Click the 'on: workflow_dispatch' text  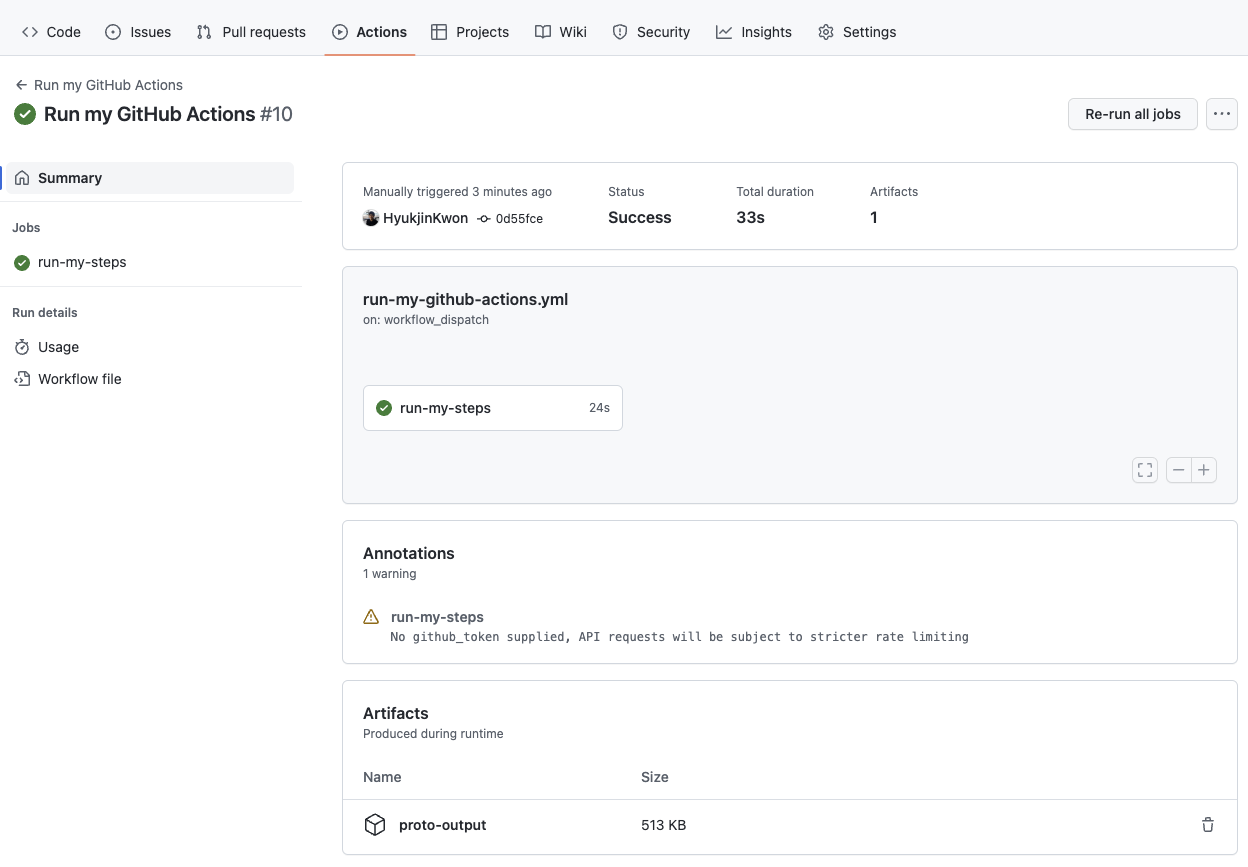coord(426,320)
